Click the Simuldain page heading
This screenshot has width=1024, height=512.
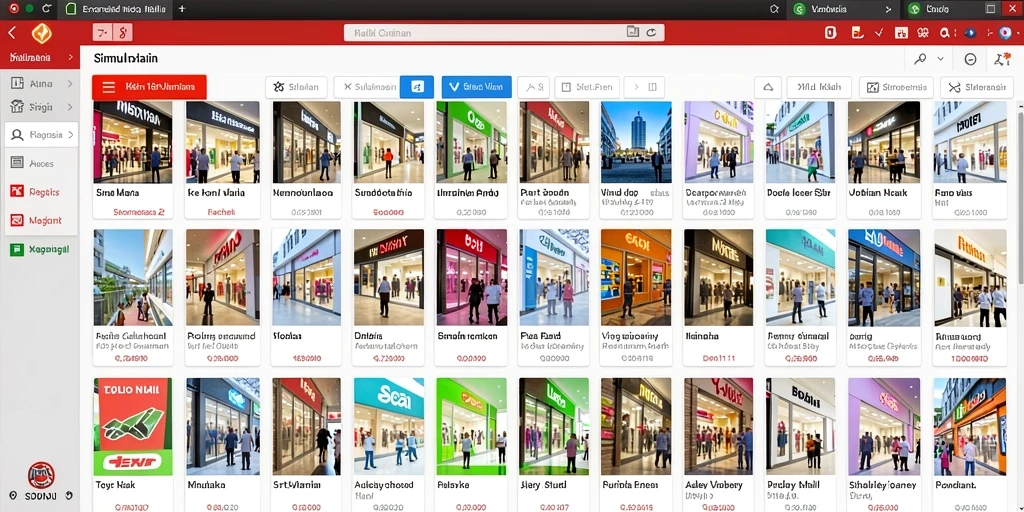[x=126, y=58]
